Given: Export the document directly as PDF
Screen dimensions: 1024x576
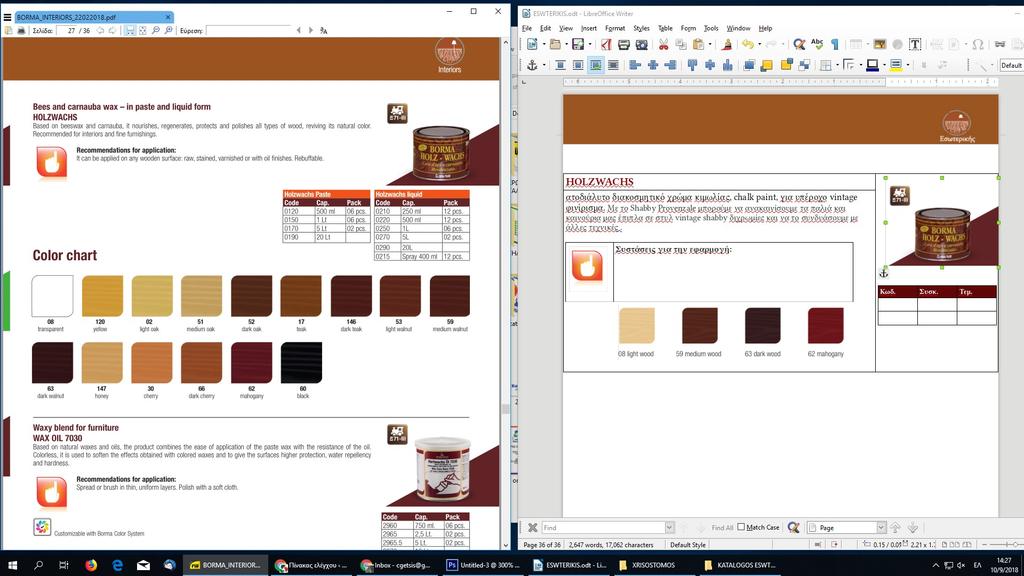Looking at the screenshot, I should tap(607, 44).
